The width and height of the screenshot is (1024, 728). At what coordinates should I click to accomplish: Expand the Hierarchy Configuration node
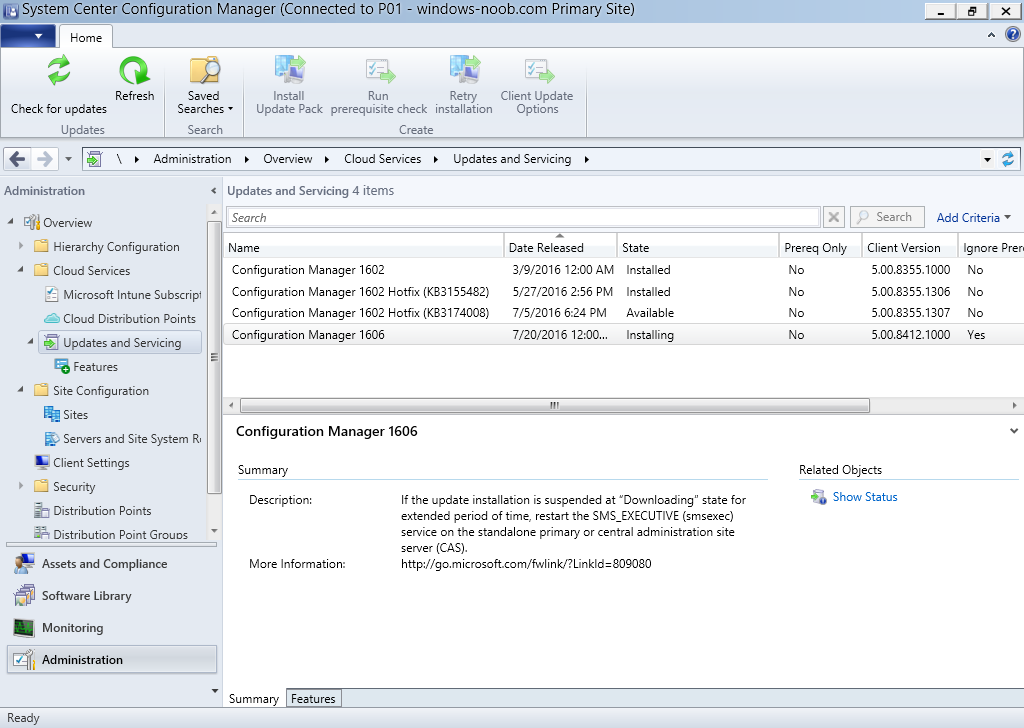[21, 246]
